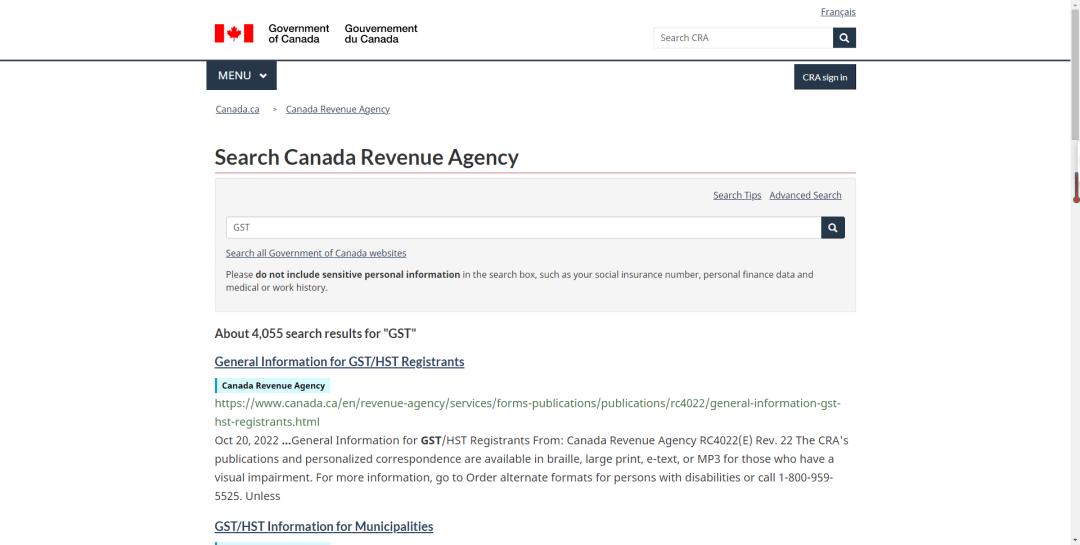The height and width of the screenshot is (545, 1080).
Task: Open the MENU dropdown
Action: pyautogui.click(x=241, y=76)
